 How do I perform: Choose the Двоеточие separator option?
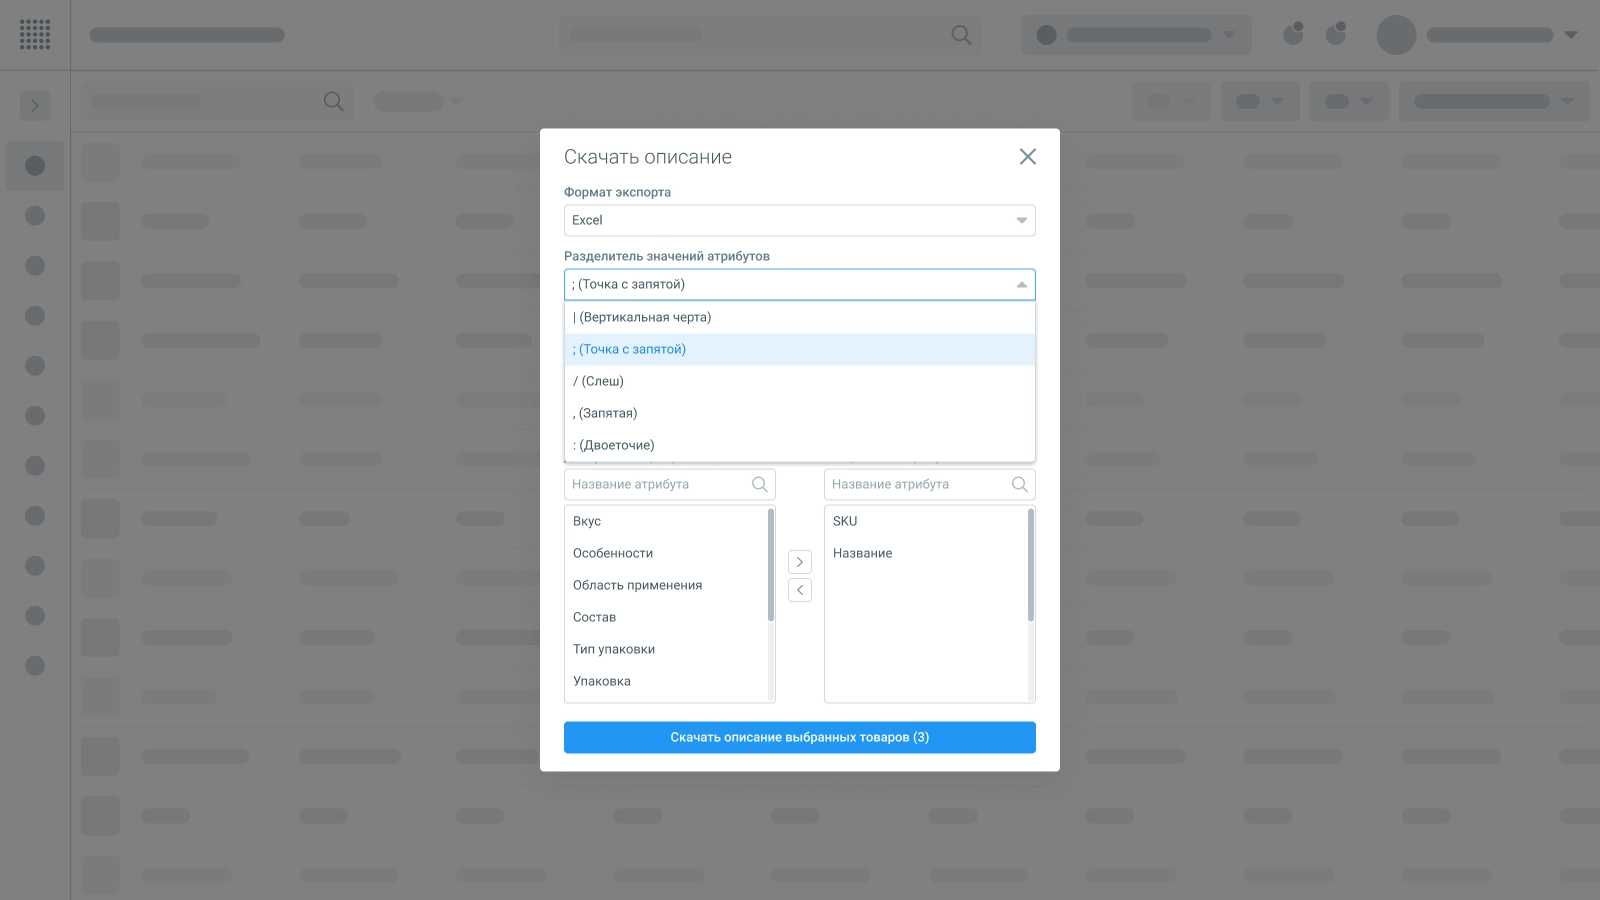(x=614, y=446)
